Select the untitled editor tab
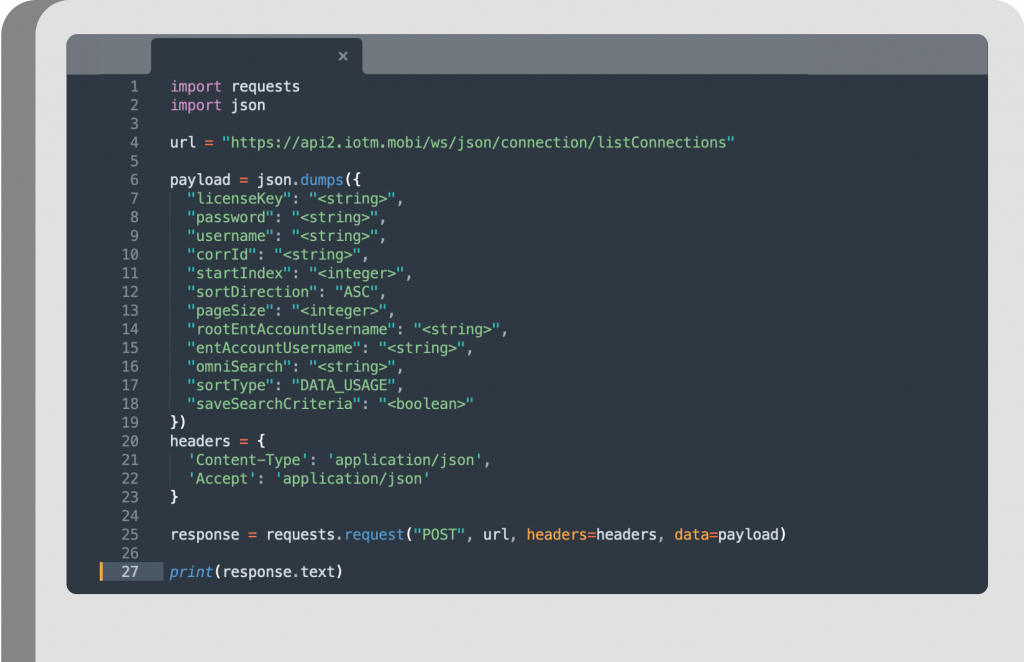Viewport: 1024px width, 662px height. tap(257, 56)
